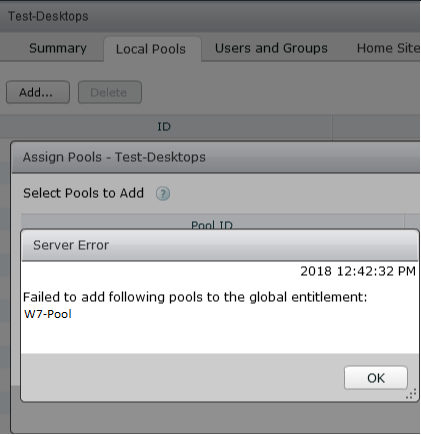The image size is (421, 435).
Task: Select the Local Pools tab
Action: pos(151,49)
